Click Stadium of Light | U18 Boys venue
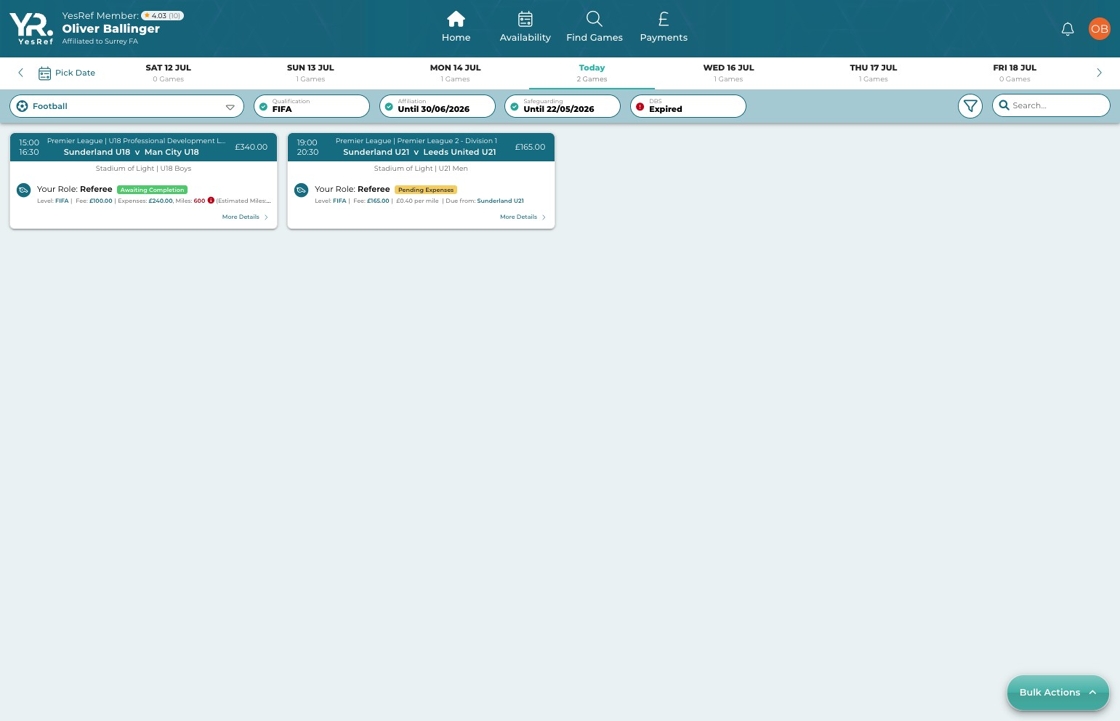1120x721 pixels. (144, 168)
